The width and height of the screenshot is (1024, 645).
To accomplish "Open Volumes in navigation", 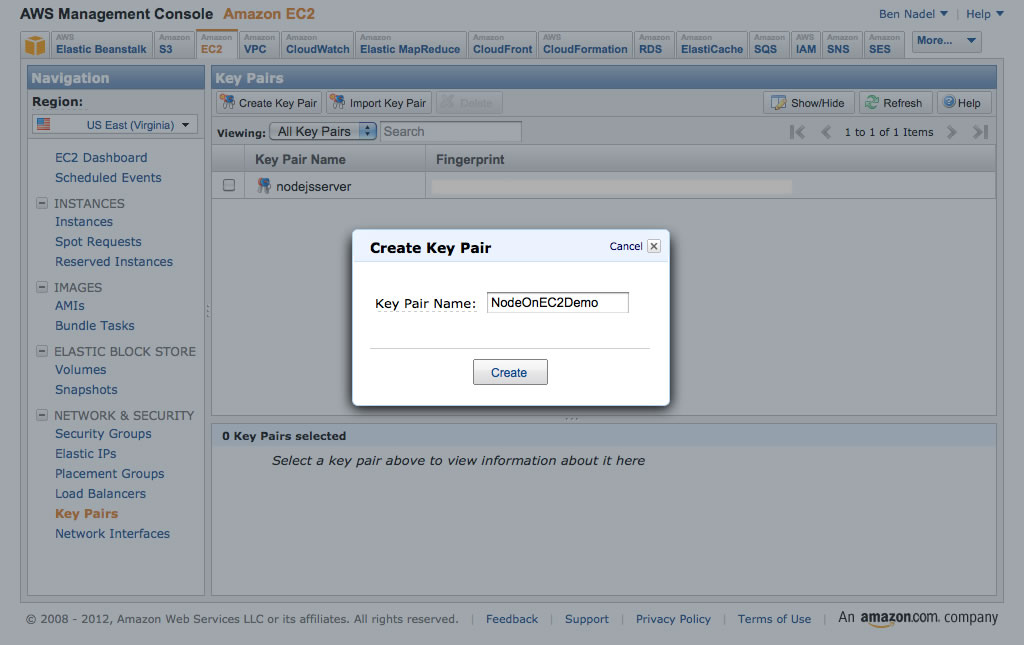I will tap(80, 370).
